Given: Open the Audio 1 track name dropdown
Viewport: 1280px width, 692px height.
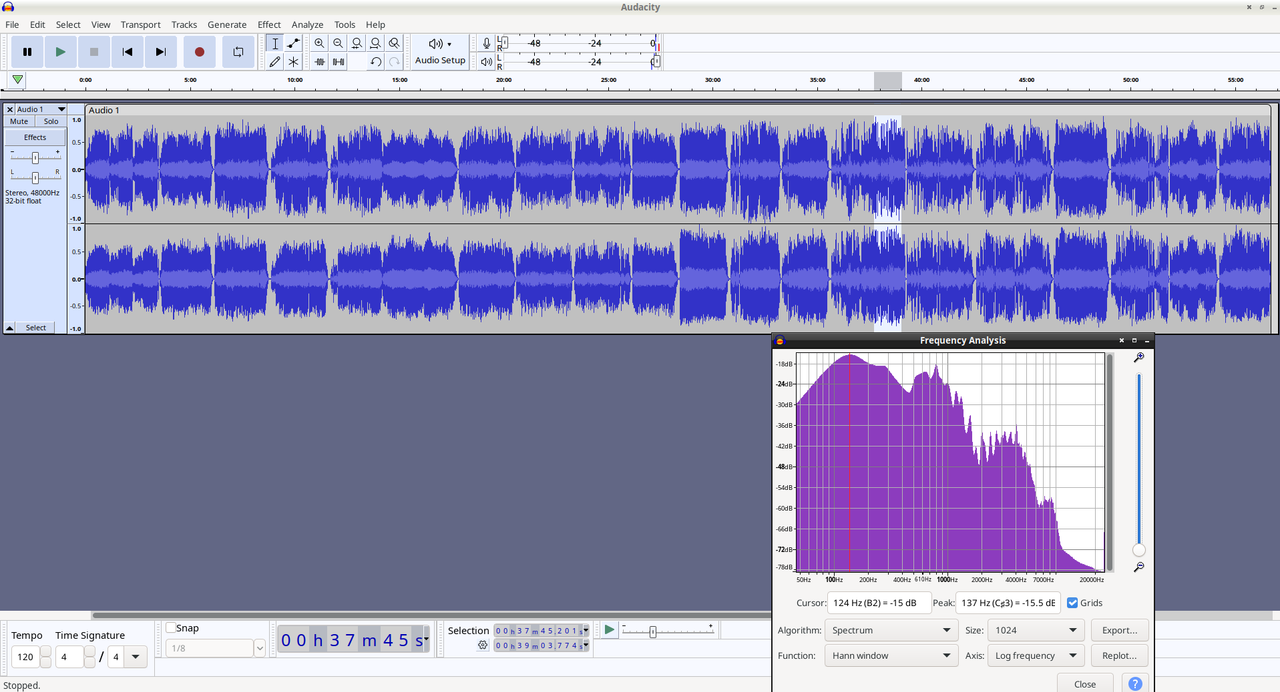Looking at the screenshot, I should click(41, 109).
